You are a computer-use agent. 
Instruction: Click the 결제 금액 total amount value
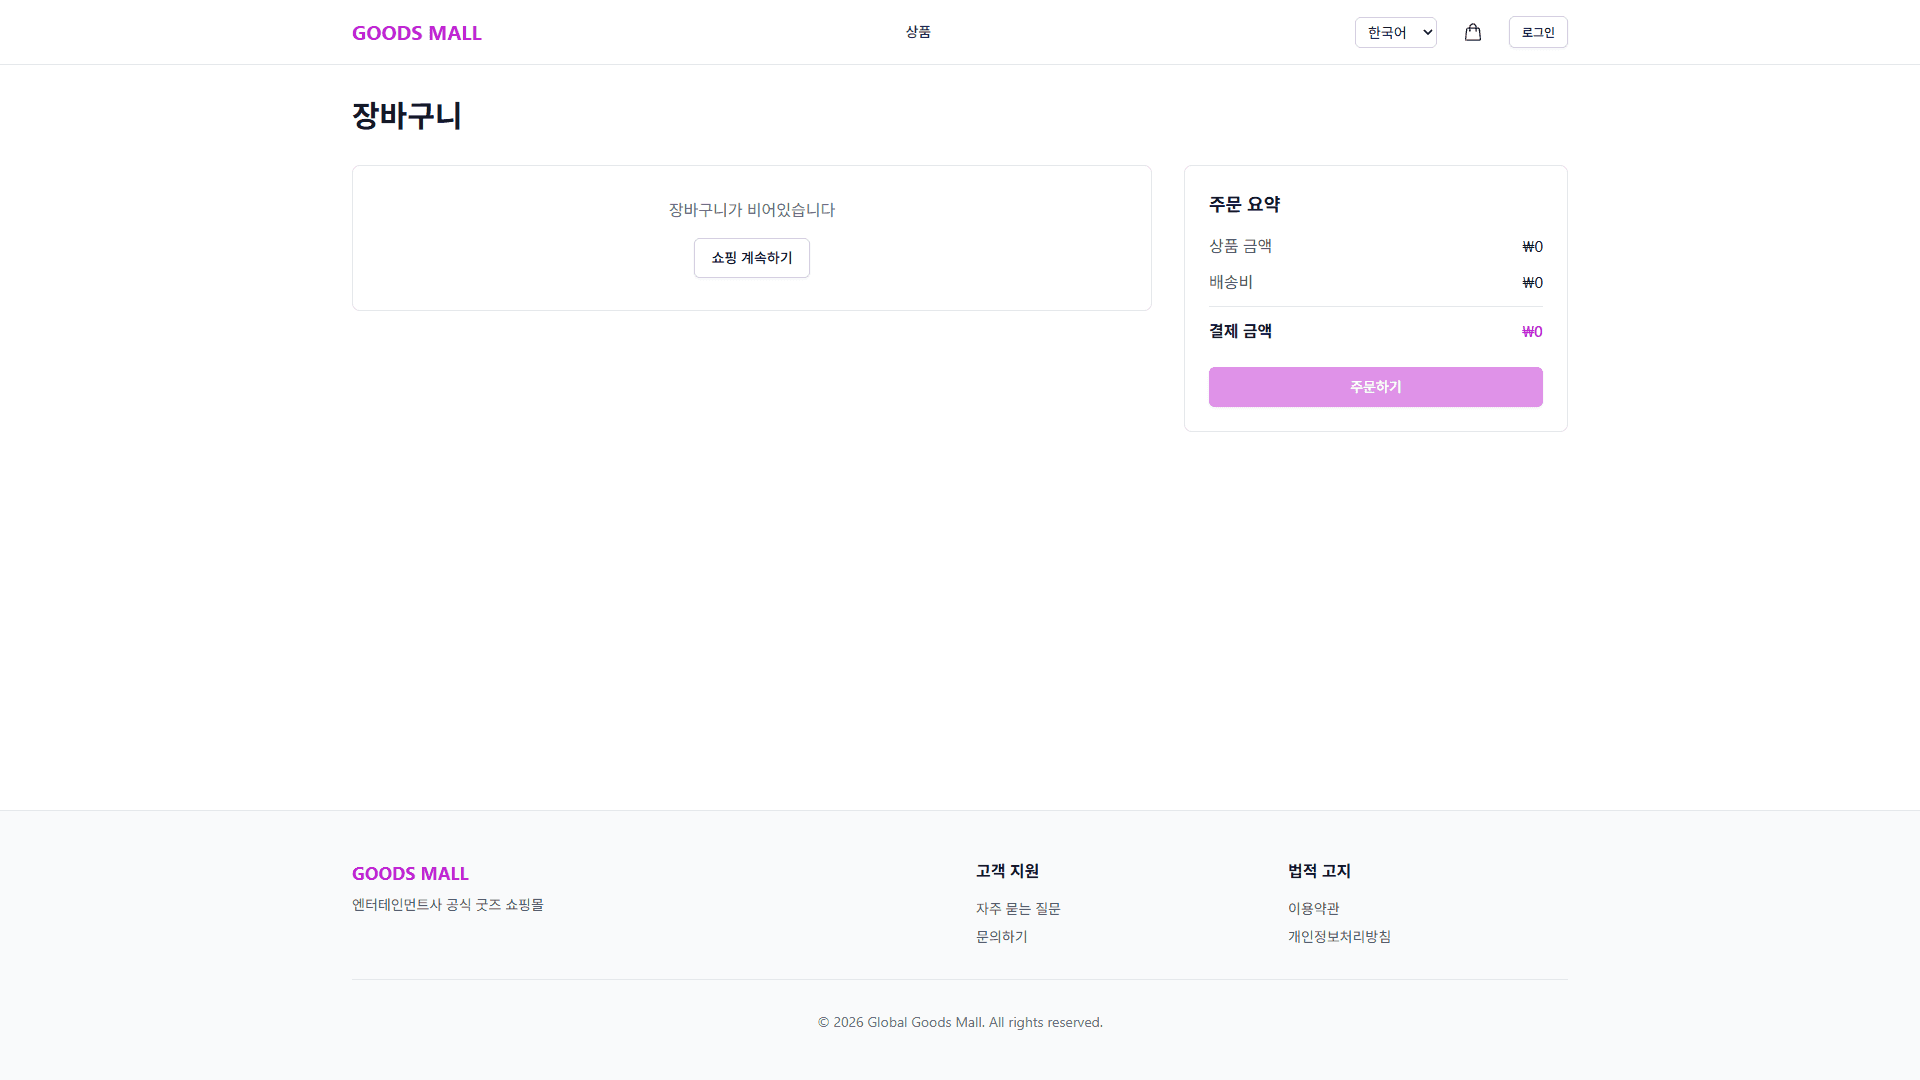[x=1531, y=332]
